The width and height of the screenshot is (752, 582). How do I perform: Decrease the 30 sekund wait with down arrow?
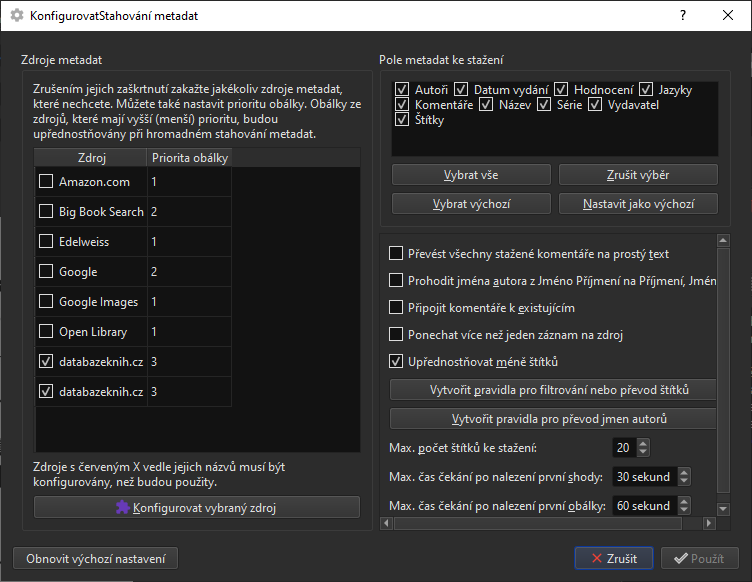(x=683, y=481)
